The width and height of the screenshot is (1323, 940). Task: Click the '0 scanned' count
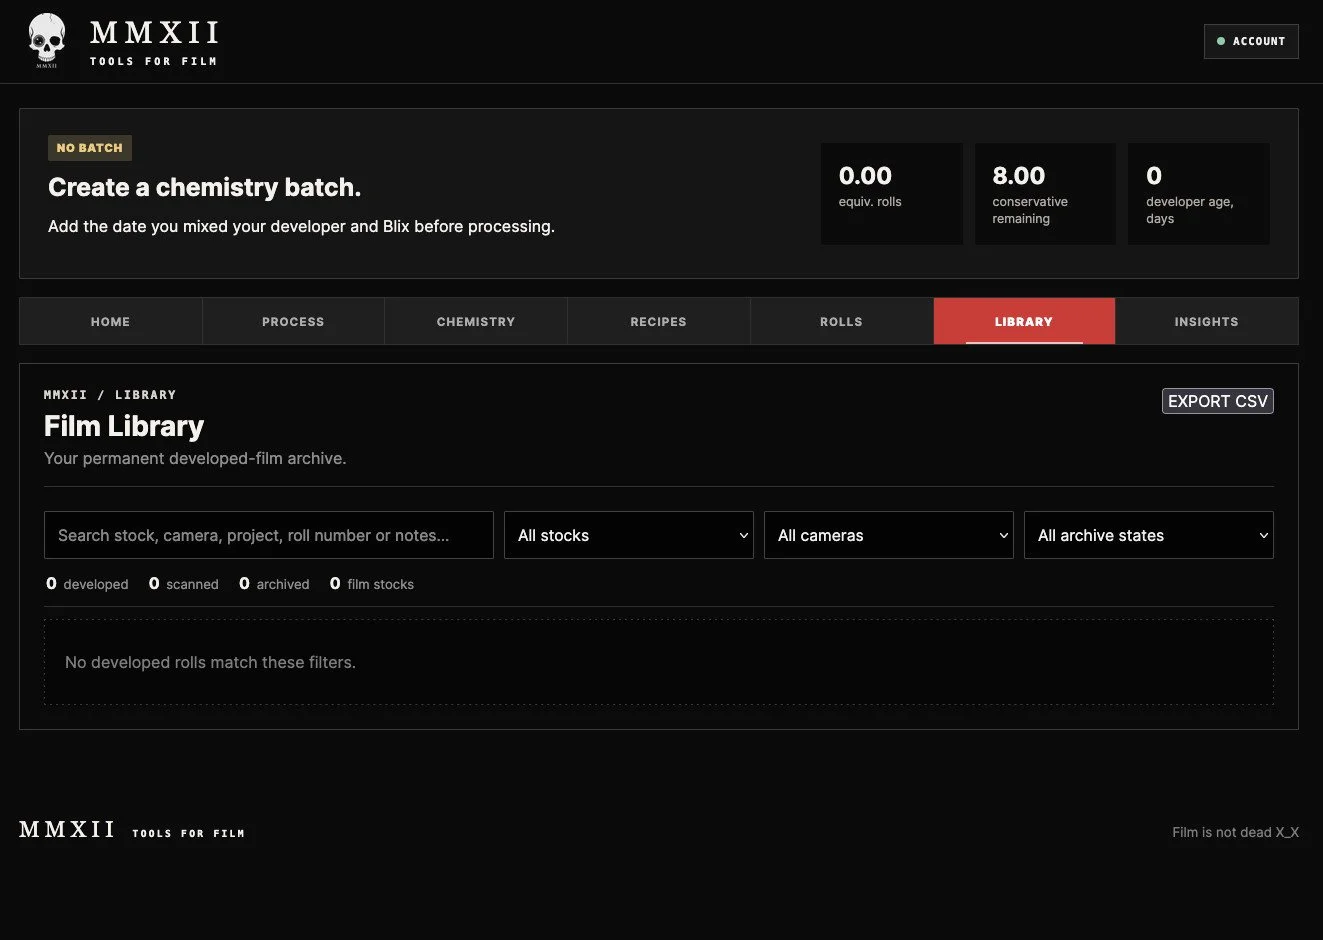click(184, 584)
